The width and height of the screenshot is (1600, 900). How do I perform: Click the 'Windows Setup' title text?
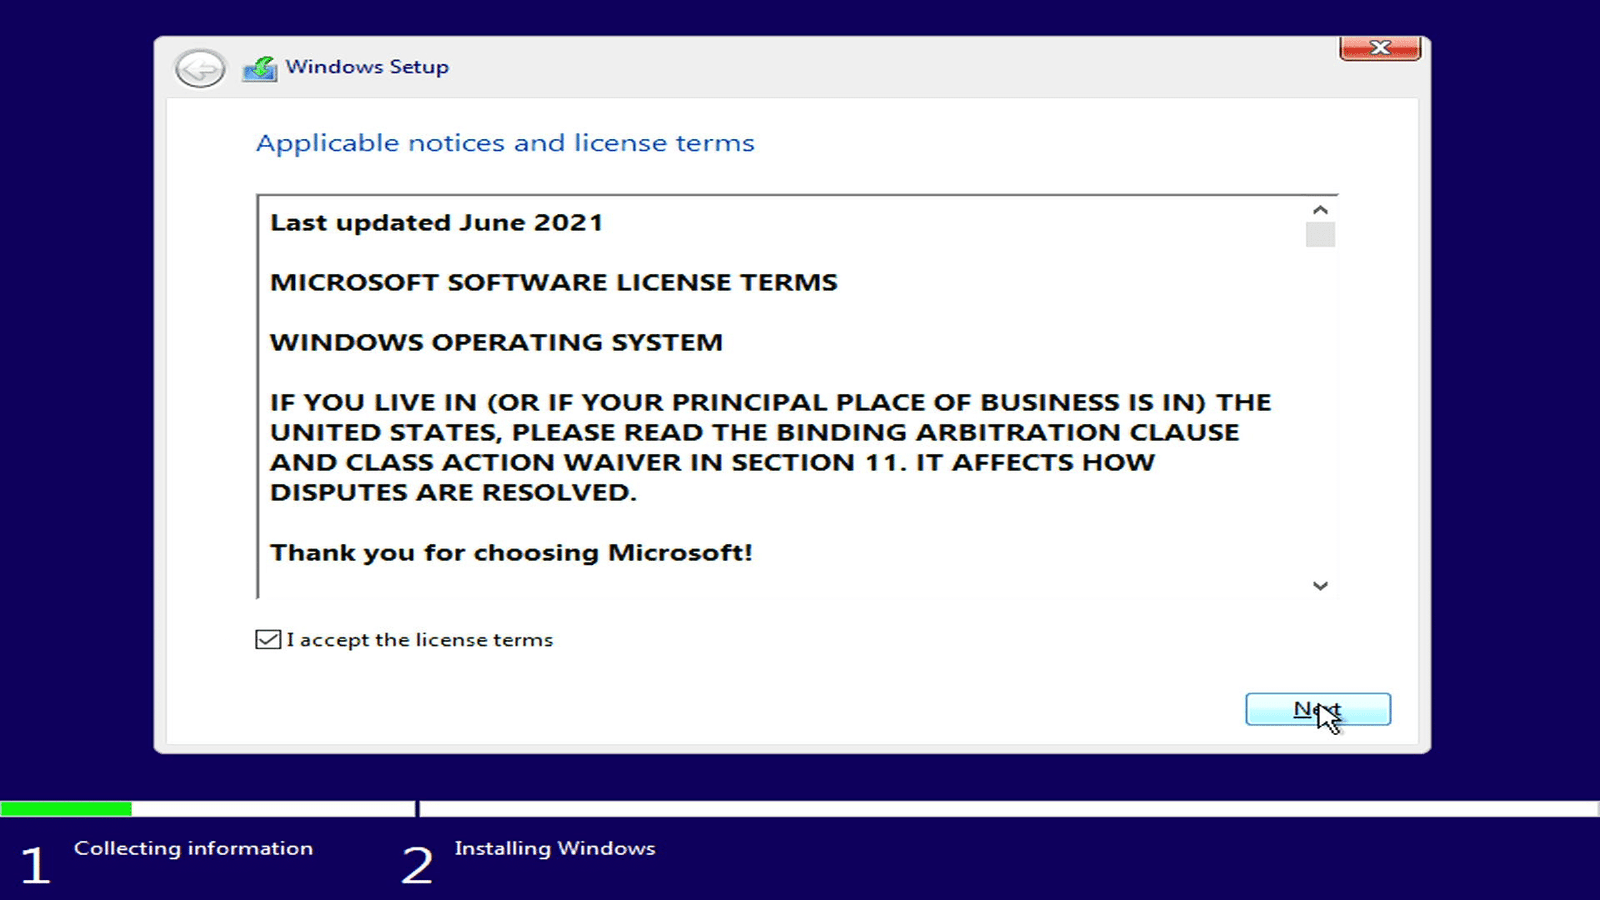click(x=367, y=67)
